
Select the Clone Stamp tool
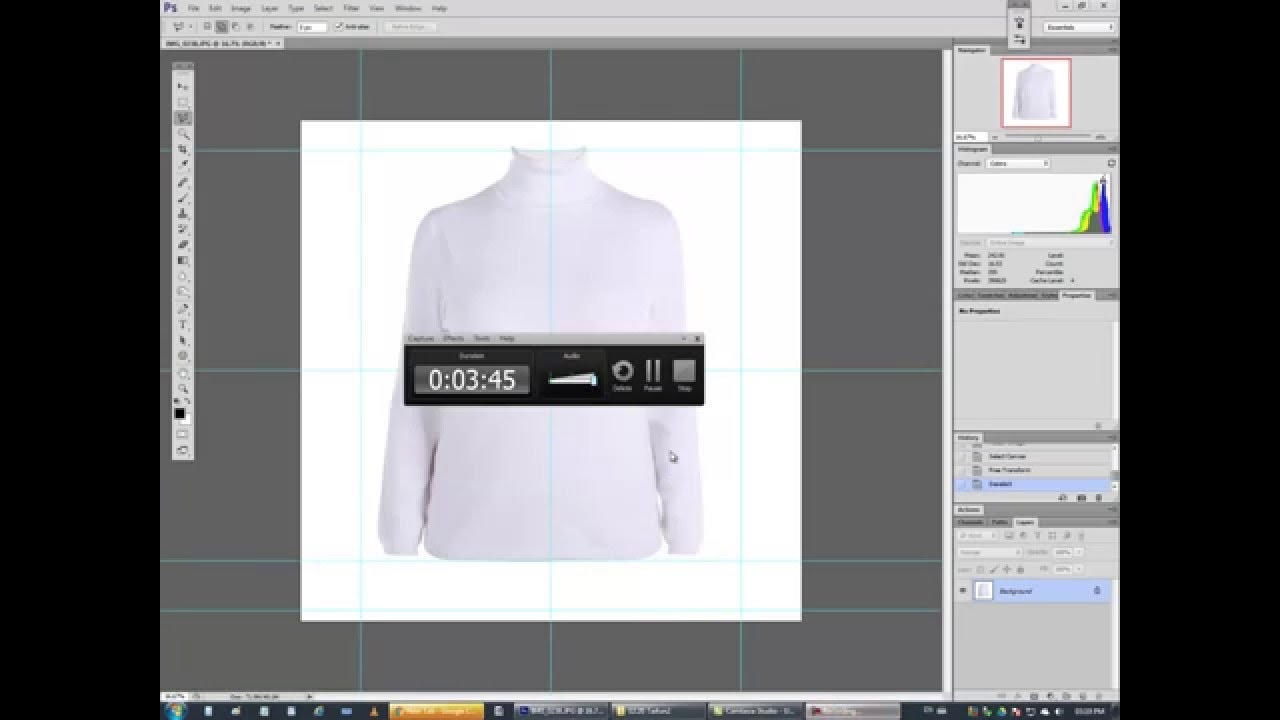click(x=183, y=214)
